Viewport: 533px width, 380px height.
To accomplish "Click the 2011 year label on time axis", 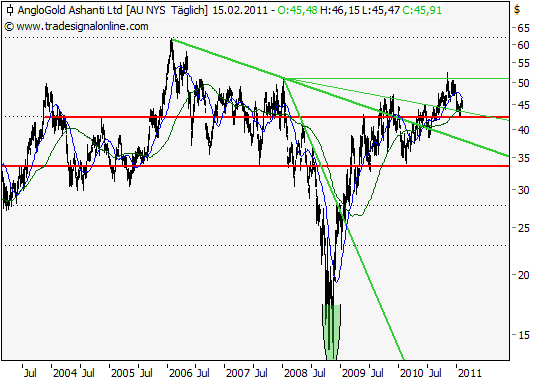I will coord(470,373).
